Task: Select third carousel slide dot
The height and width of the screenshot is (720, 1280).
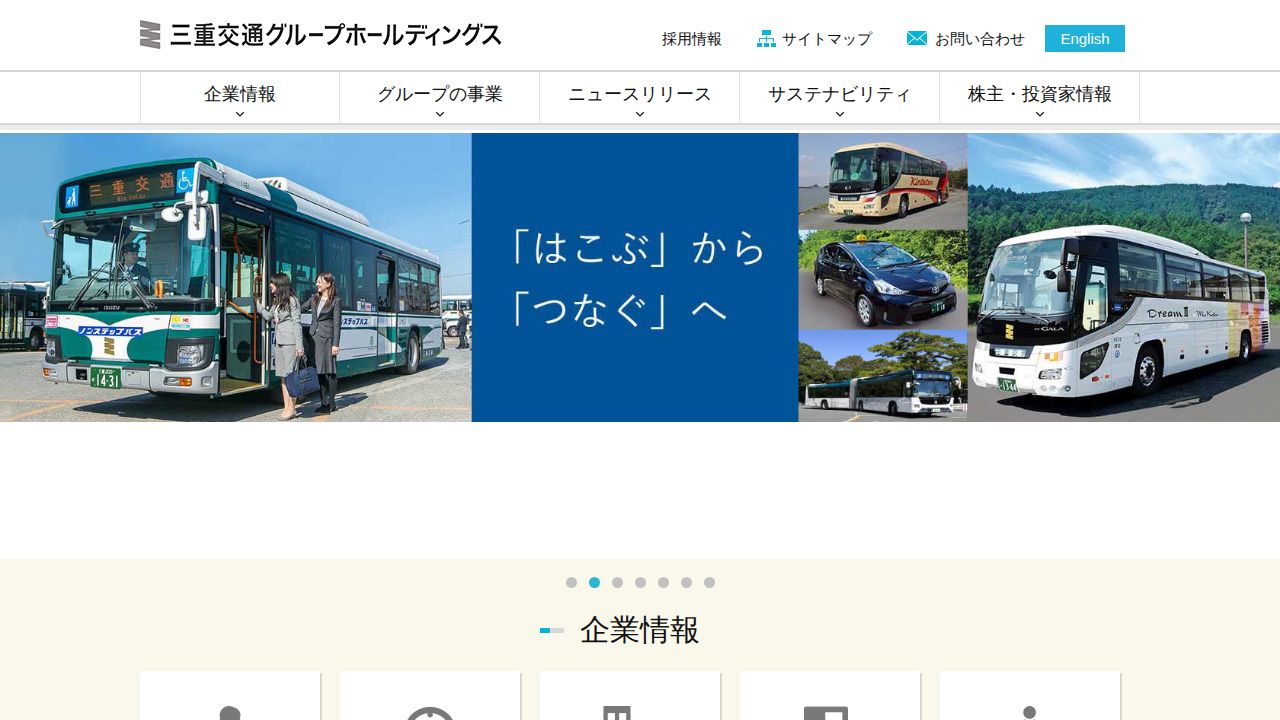Action: pyautogui.click(x=617, y=583)
